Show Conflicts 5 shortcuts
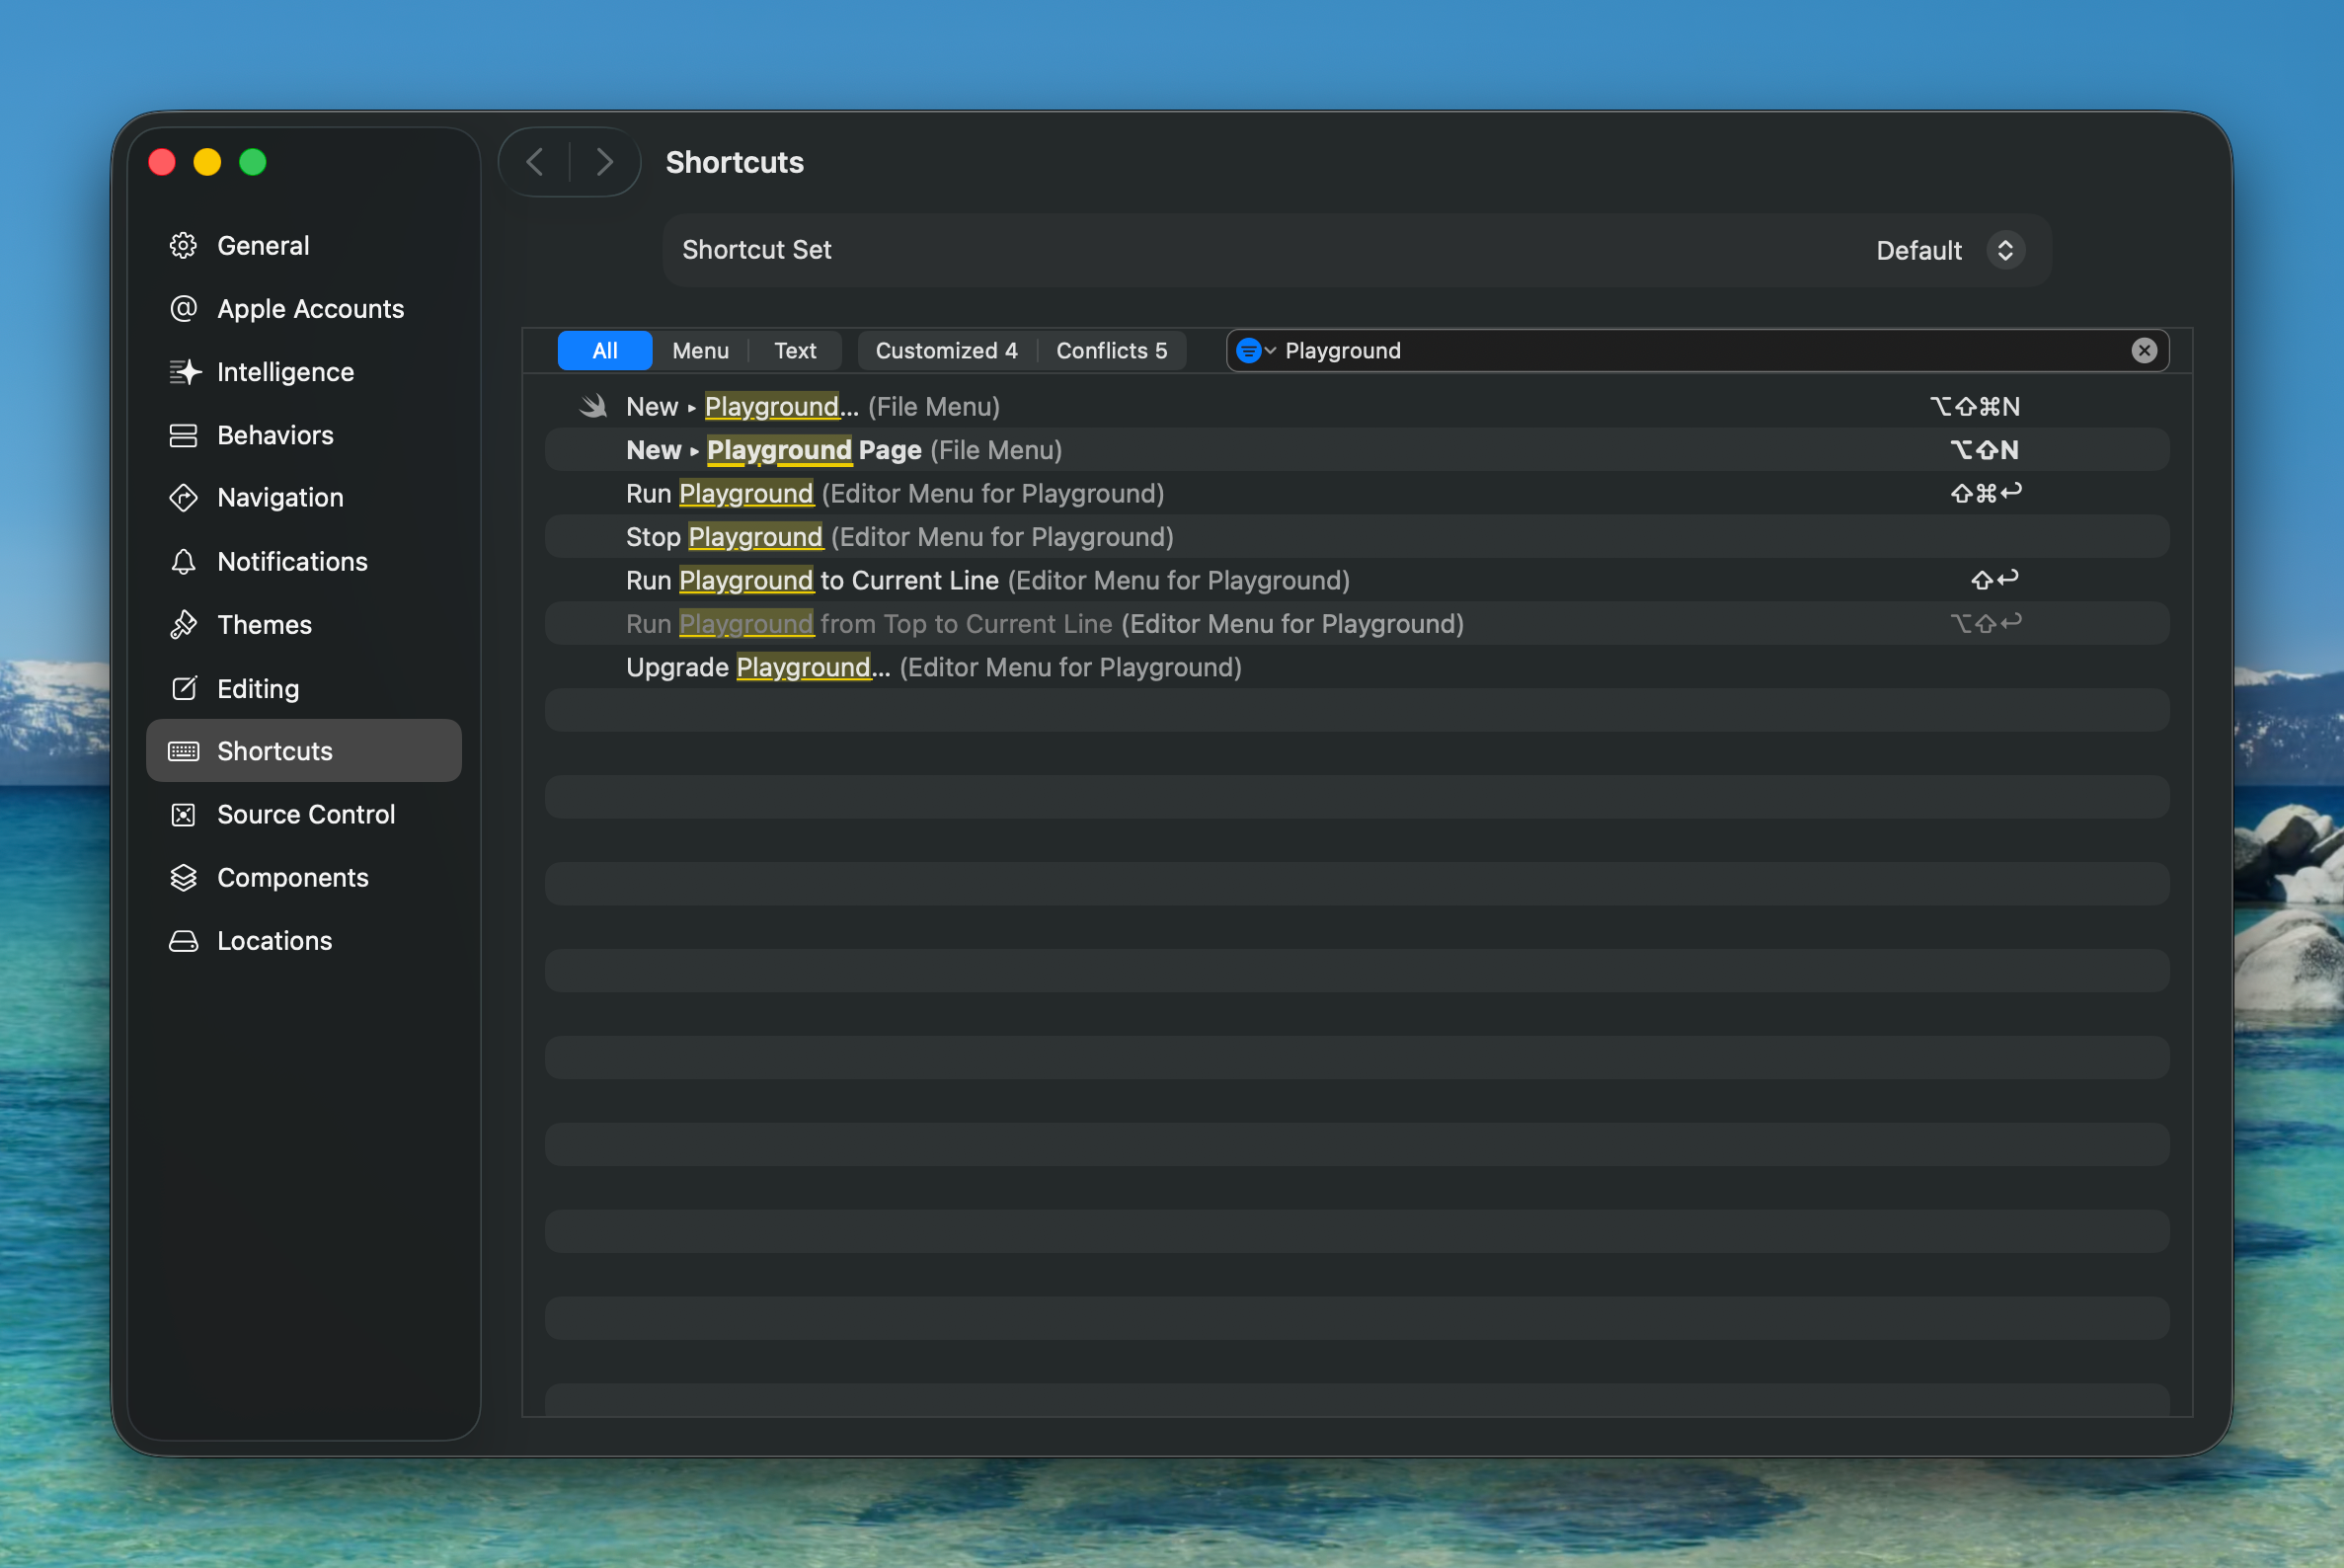Viewport: 2344px width, 1568px height. [1111, 350]
